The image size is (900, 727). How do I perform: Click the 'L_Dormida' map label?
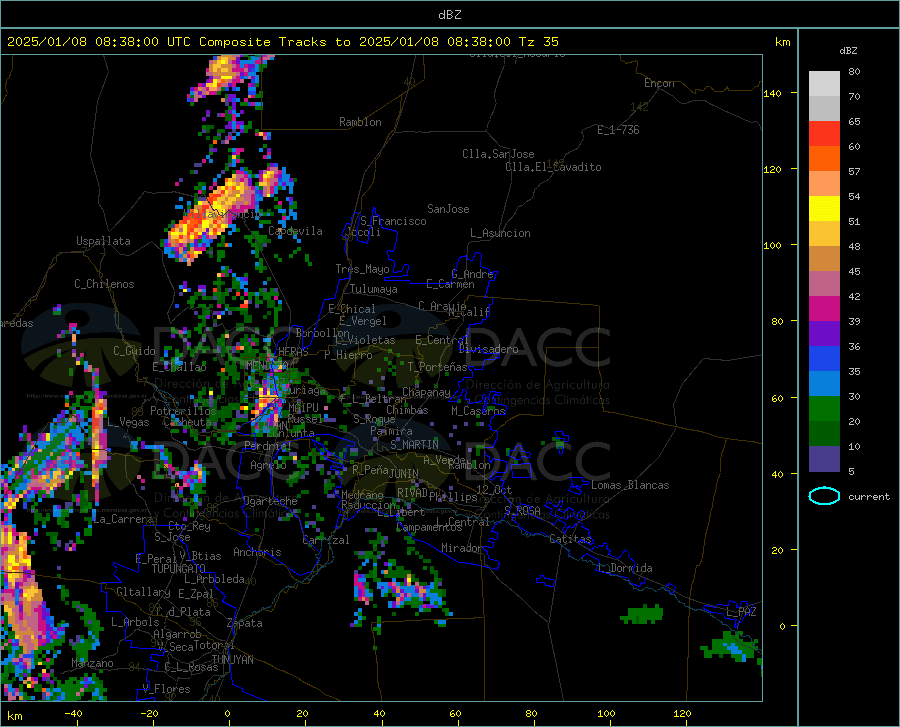(624, 568)
